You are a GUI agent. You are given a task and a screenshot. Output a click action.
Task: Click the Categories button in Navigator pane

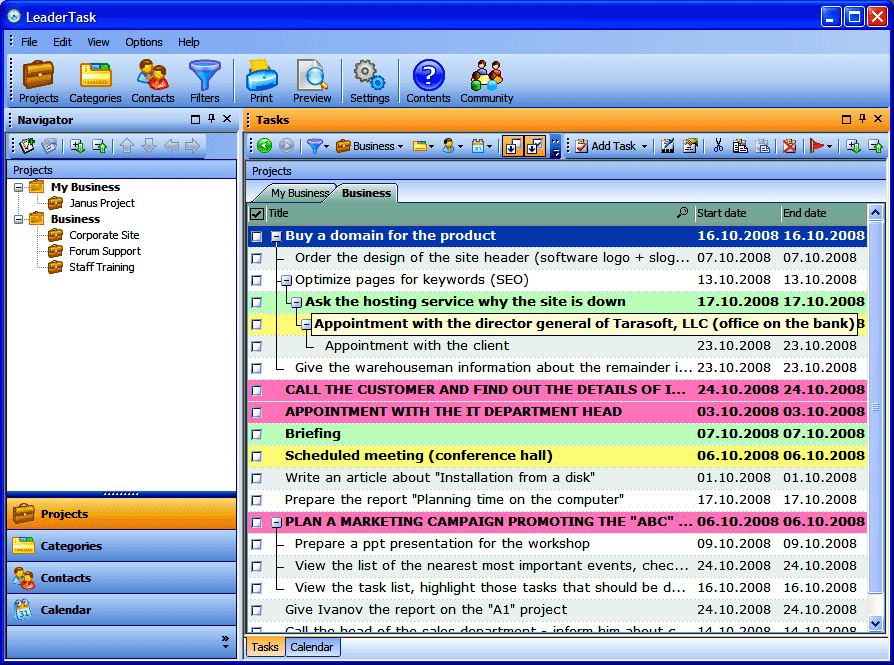(121, 546)
